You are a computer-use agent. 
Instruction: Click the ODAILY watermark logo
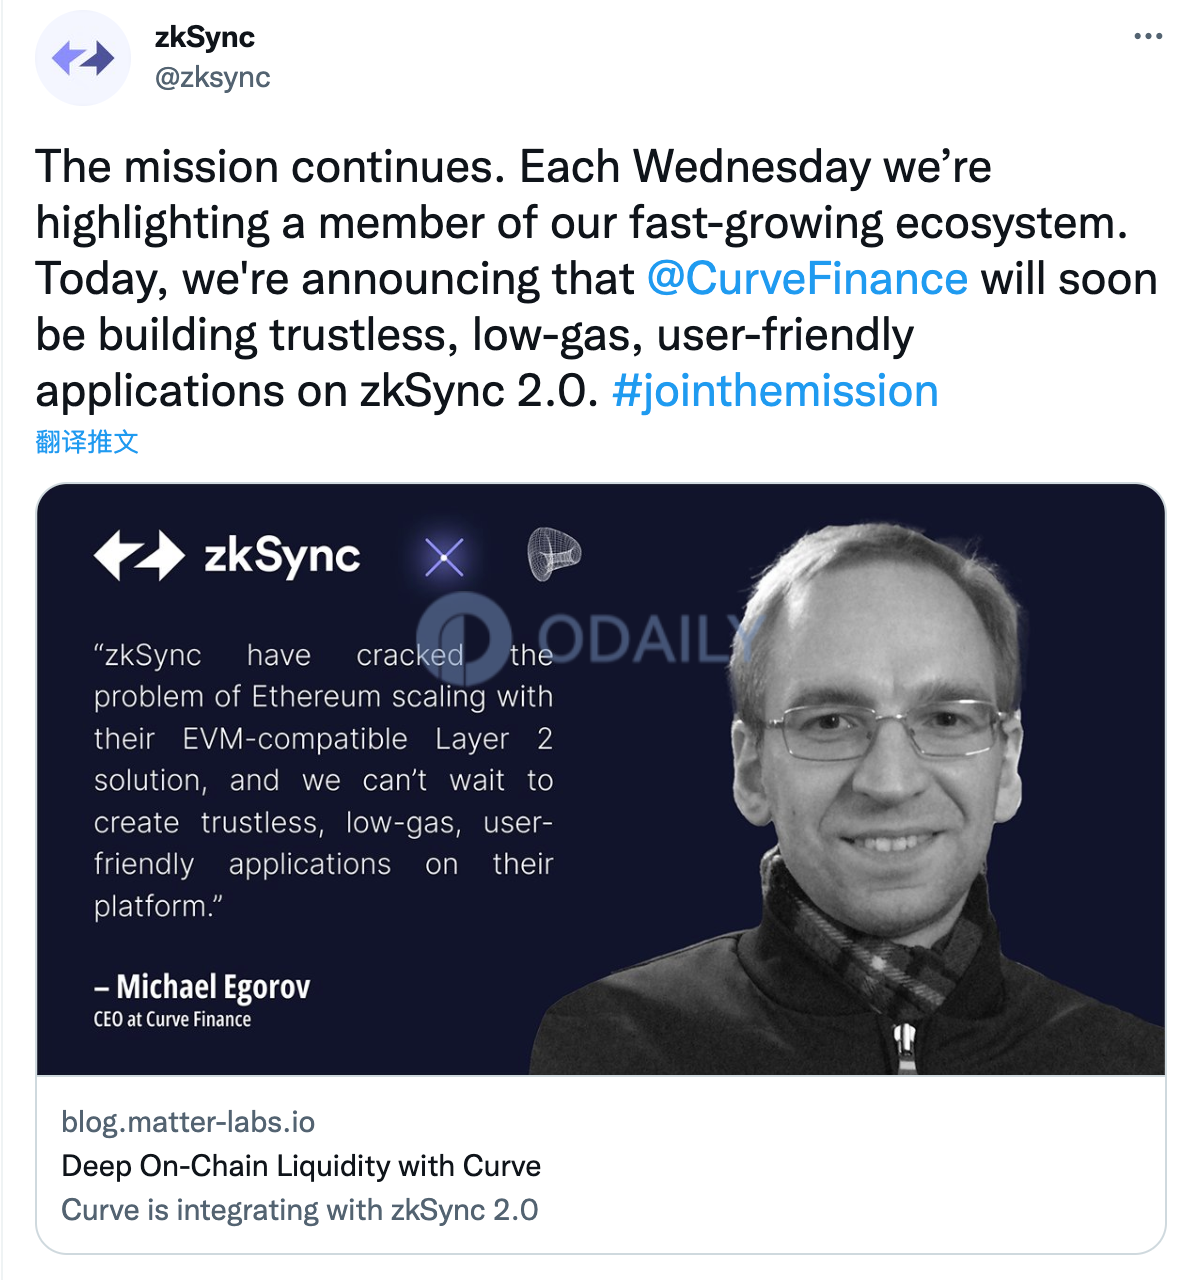590,637
